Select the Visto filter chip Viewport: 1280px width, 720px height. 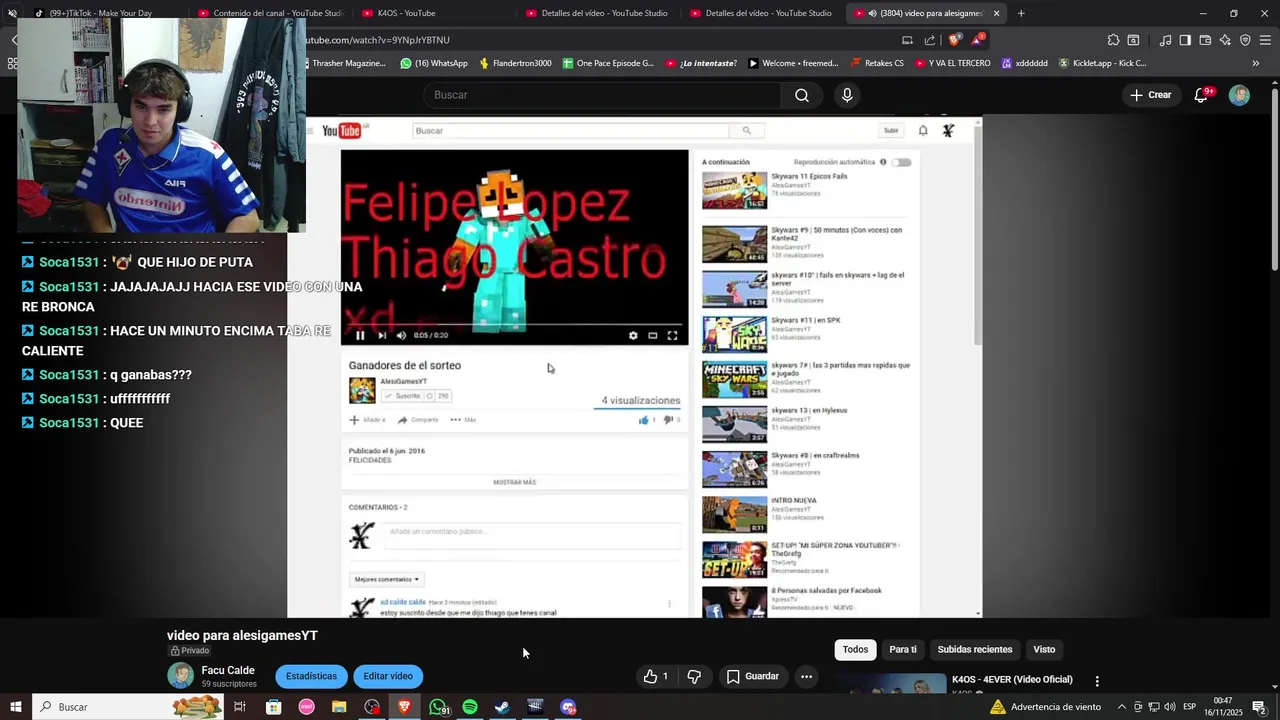click(x=1044, y=650)
